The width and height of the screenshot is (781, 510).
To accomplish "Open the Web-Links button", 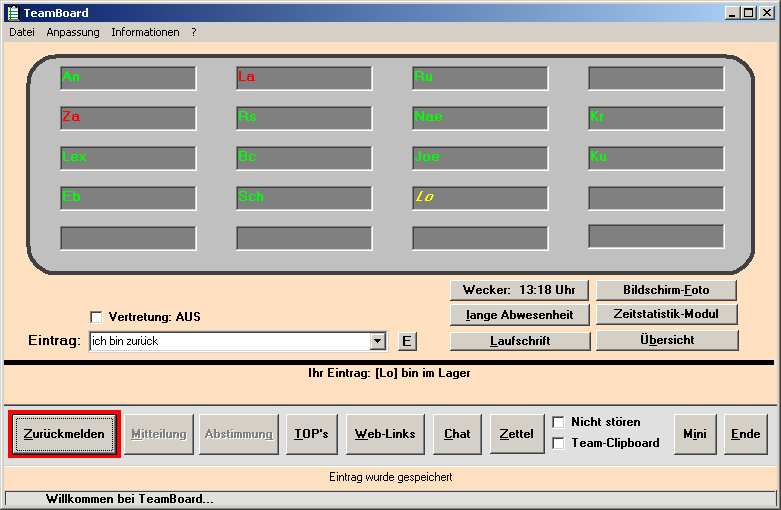I will [385, 434].
